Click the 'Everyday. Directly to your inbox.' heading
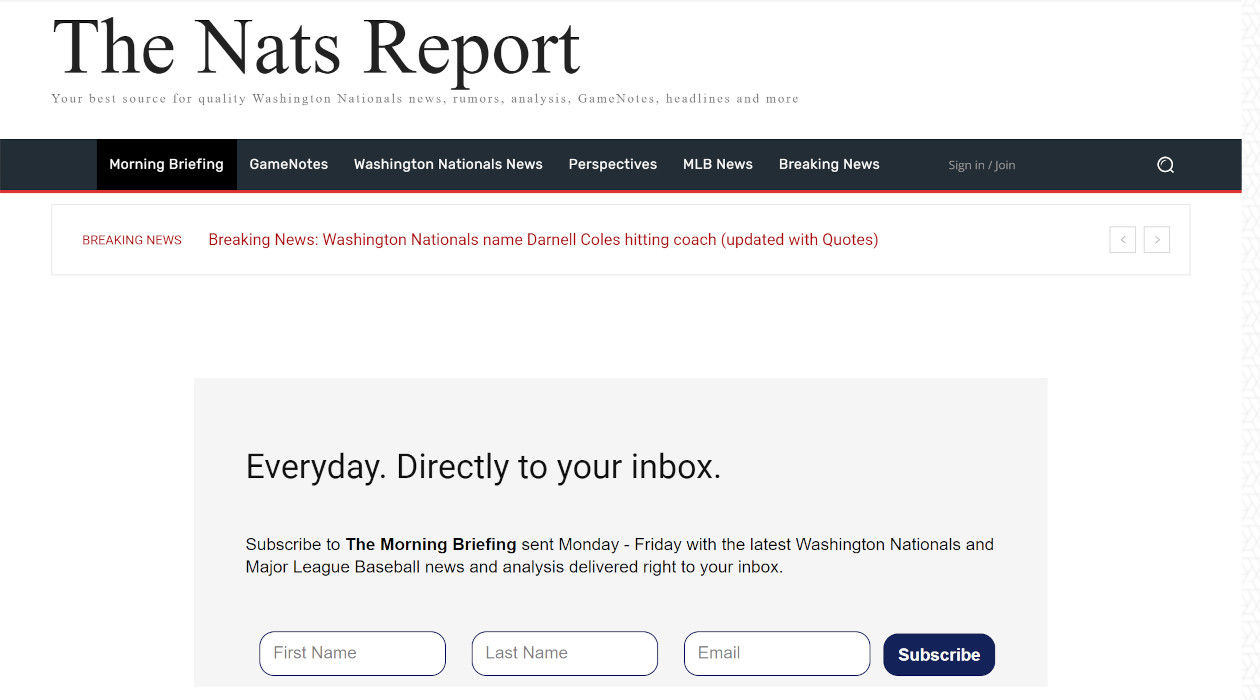Screen dimensions: 1260x700 point(483,467)
